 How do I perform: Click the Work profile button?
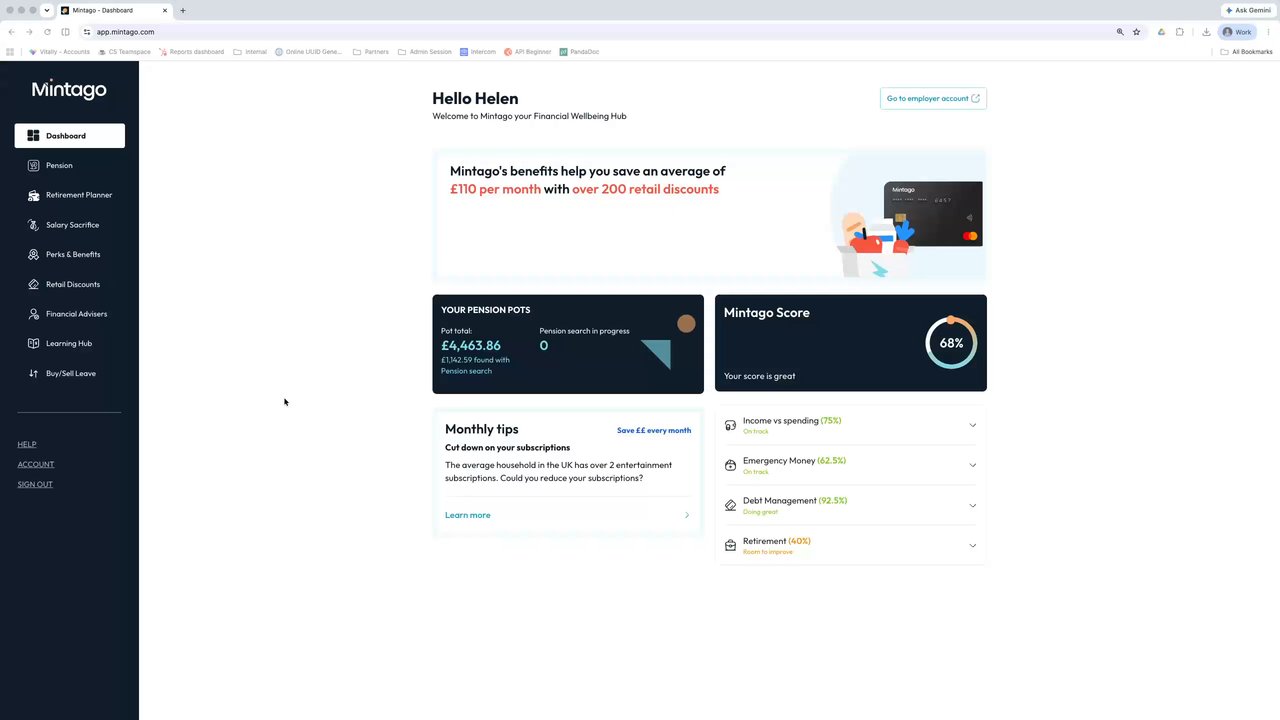point(1238,32)
